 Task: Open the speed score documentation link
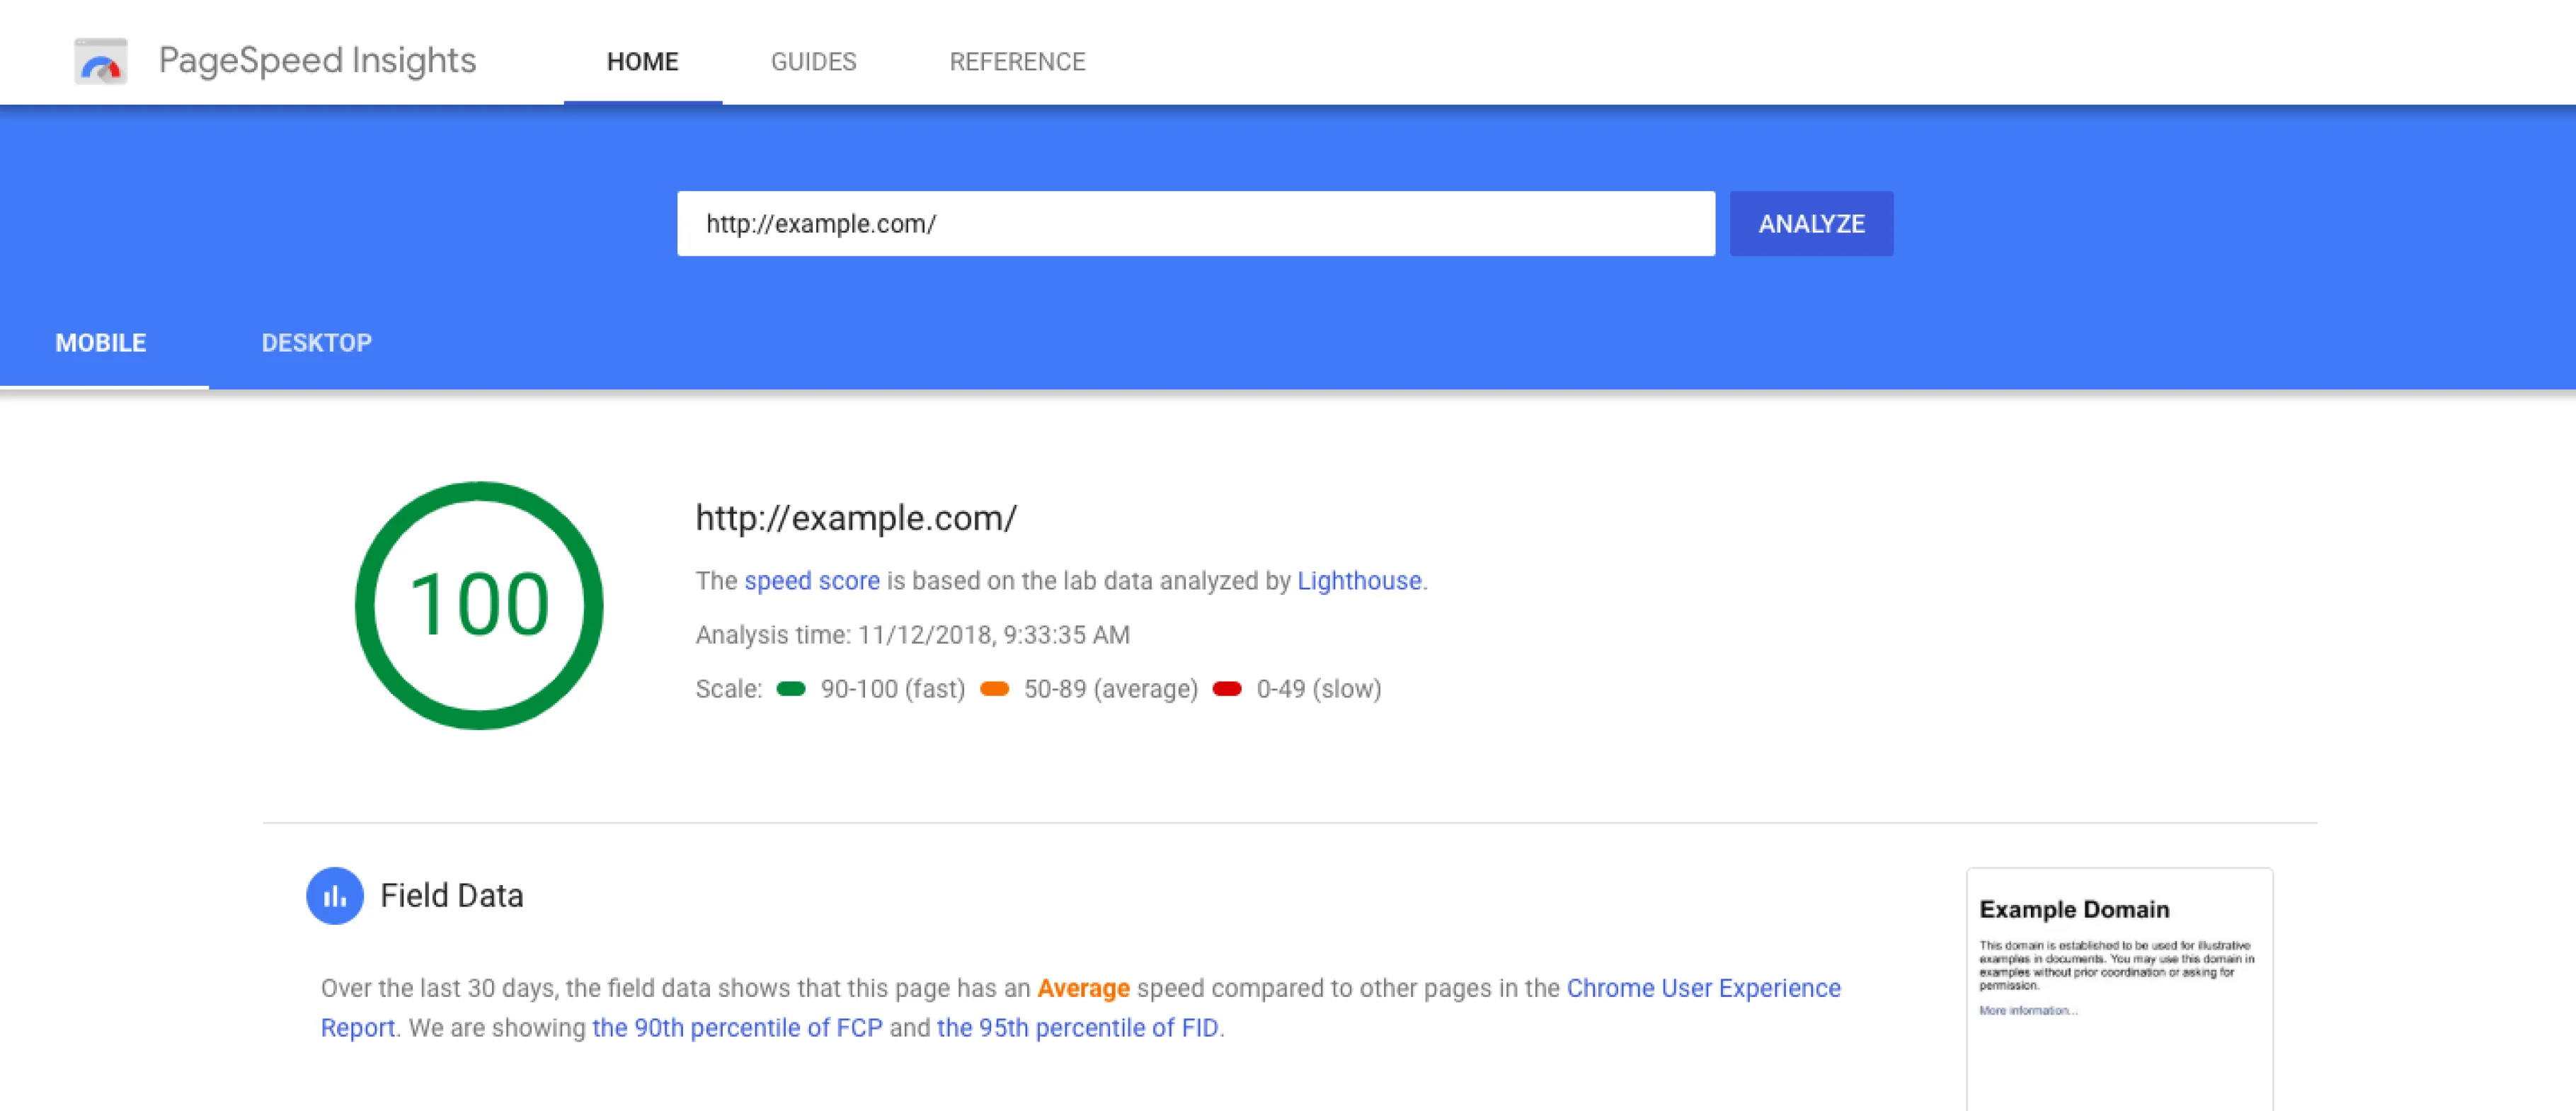[812, 580]
